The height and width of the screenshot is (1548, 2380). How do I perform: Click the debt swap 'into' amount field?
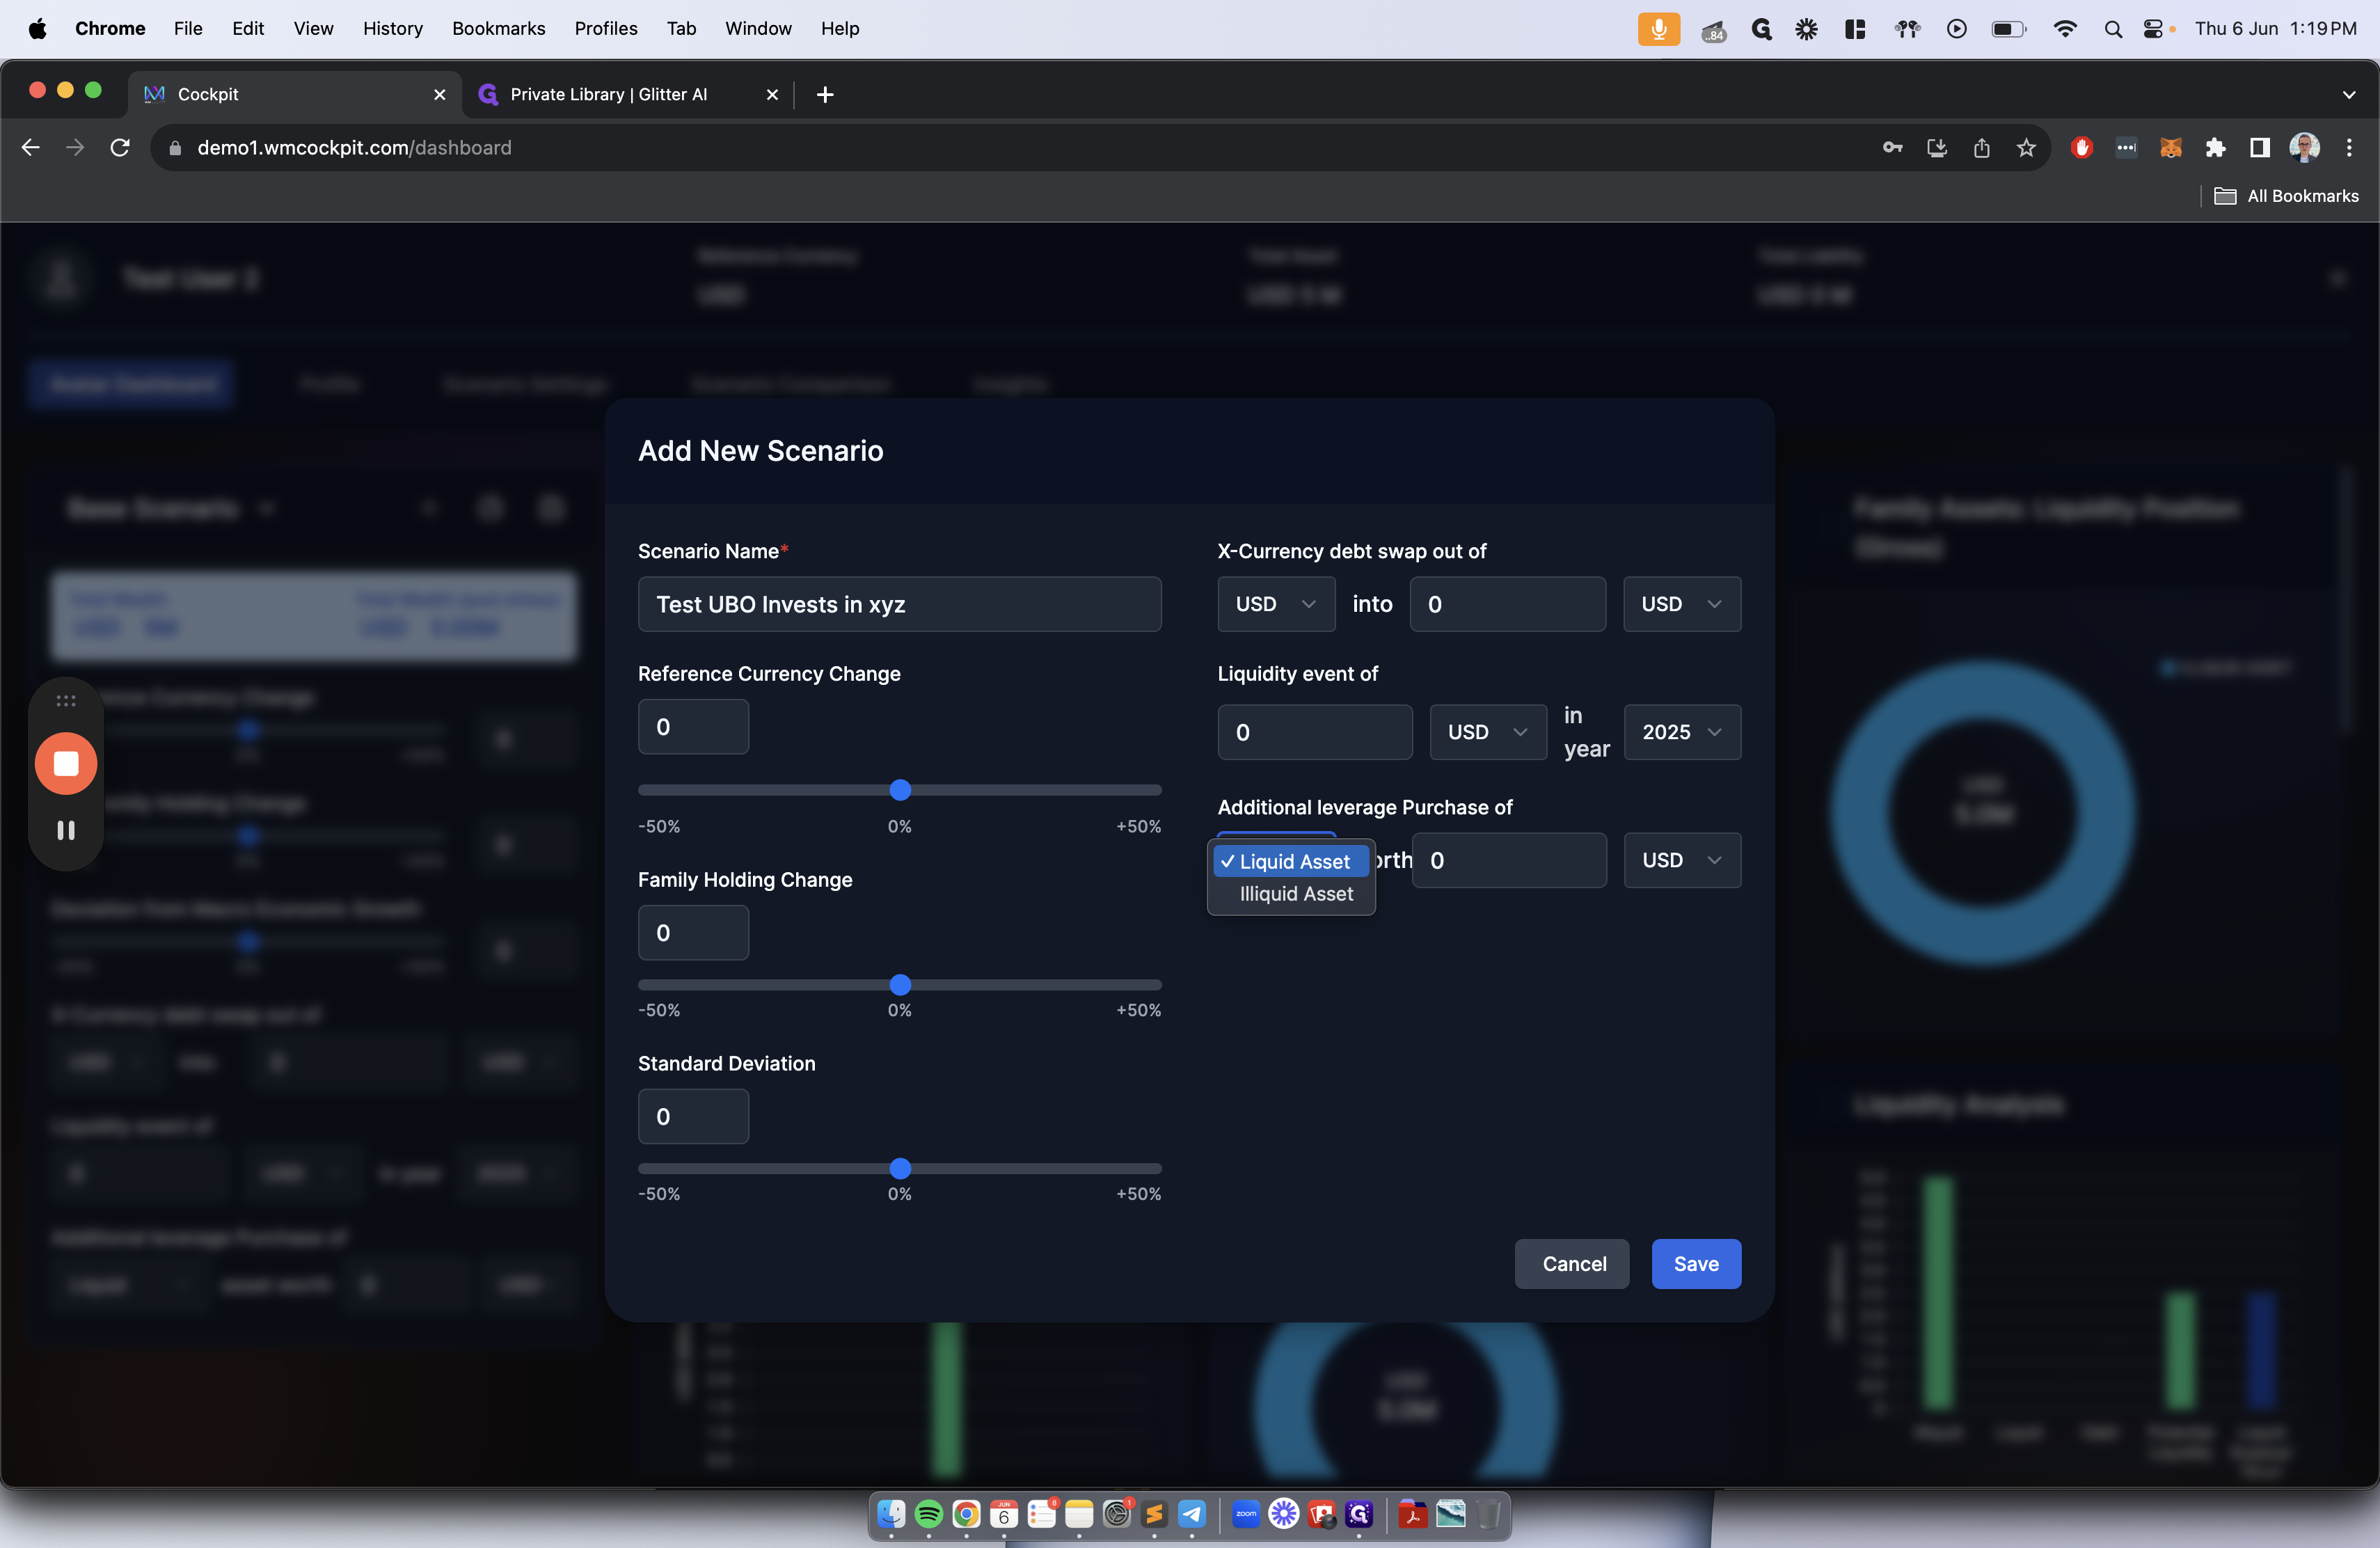click(1508, 604)
